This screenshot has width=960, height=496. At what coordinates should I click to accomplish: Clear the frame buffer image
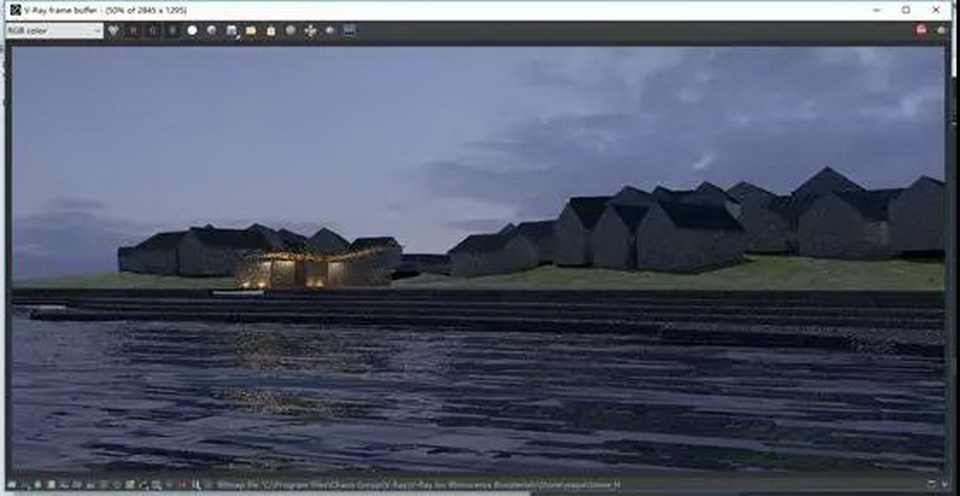[270, 30]
